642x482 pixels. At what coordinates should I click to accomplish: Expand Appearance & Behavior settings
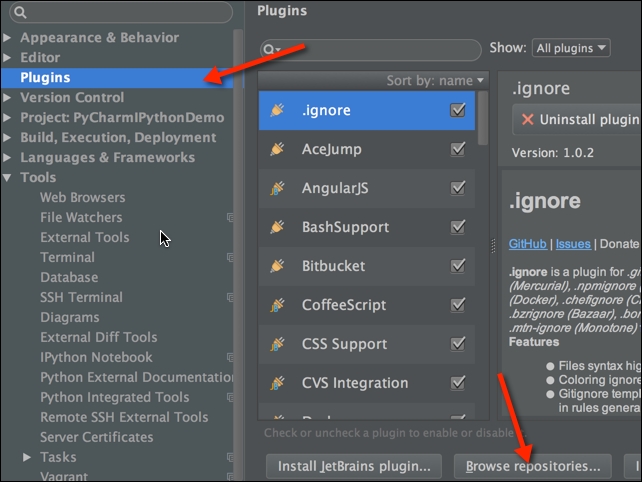[7, 38]
